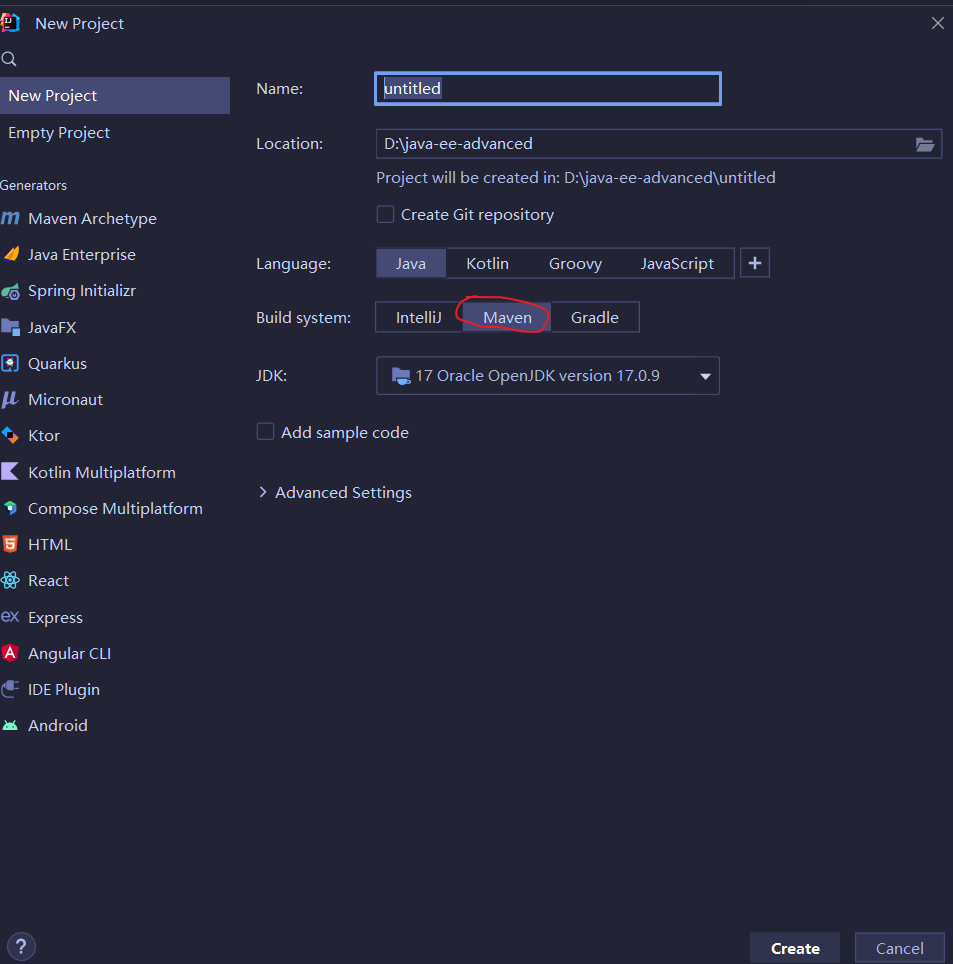Click the React label in generators
The width and height of the screenshot is (953, 964).
tap(48, 580)
